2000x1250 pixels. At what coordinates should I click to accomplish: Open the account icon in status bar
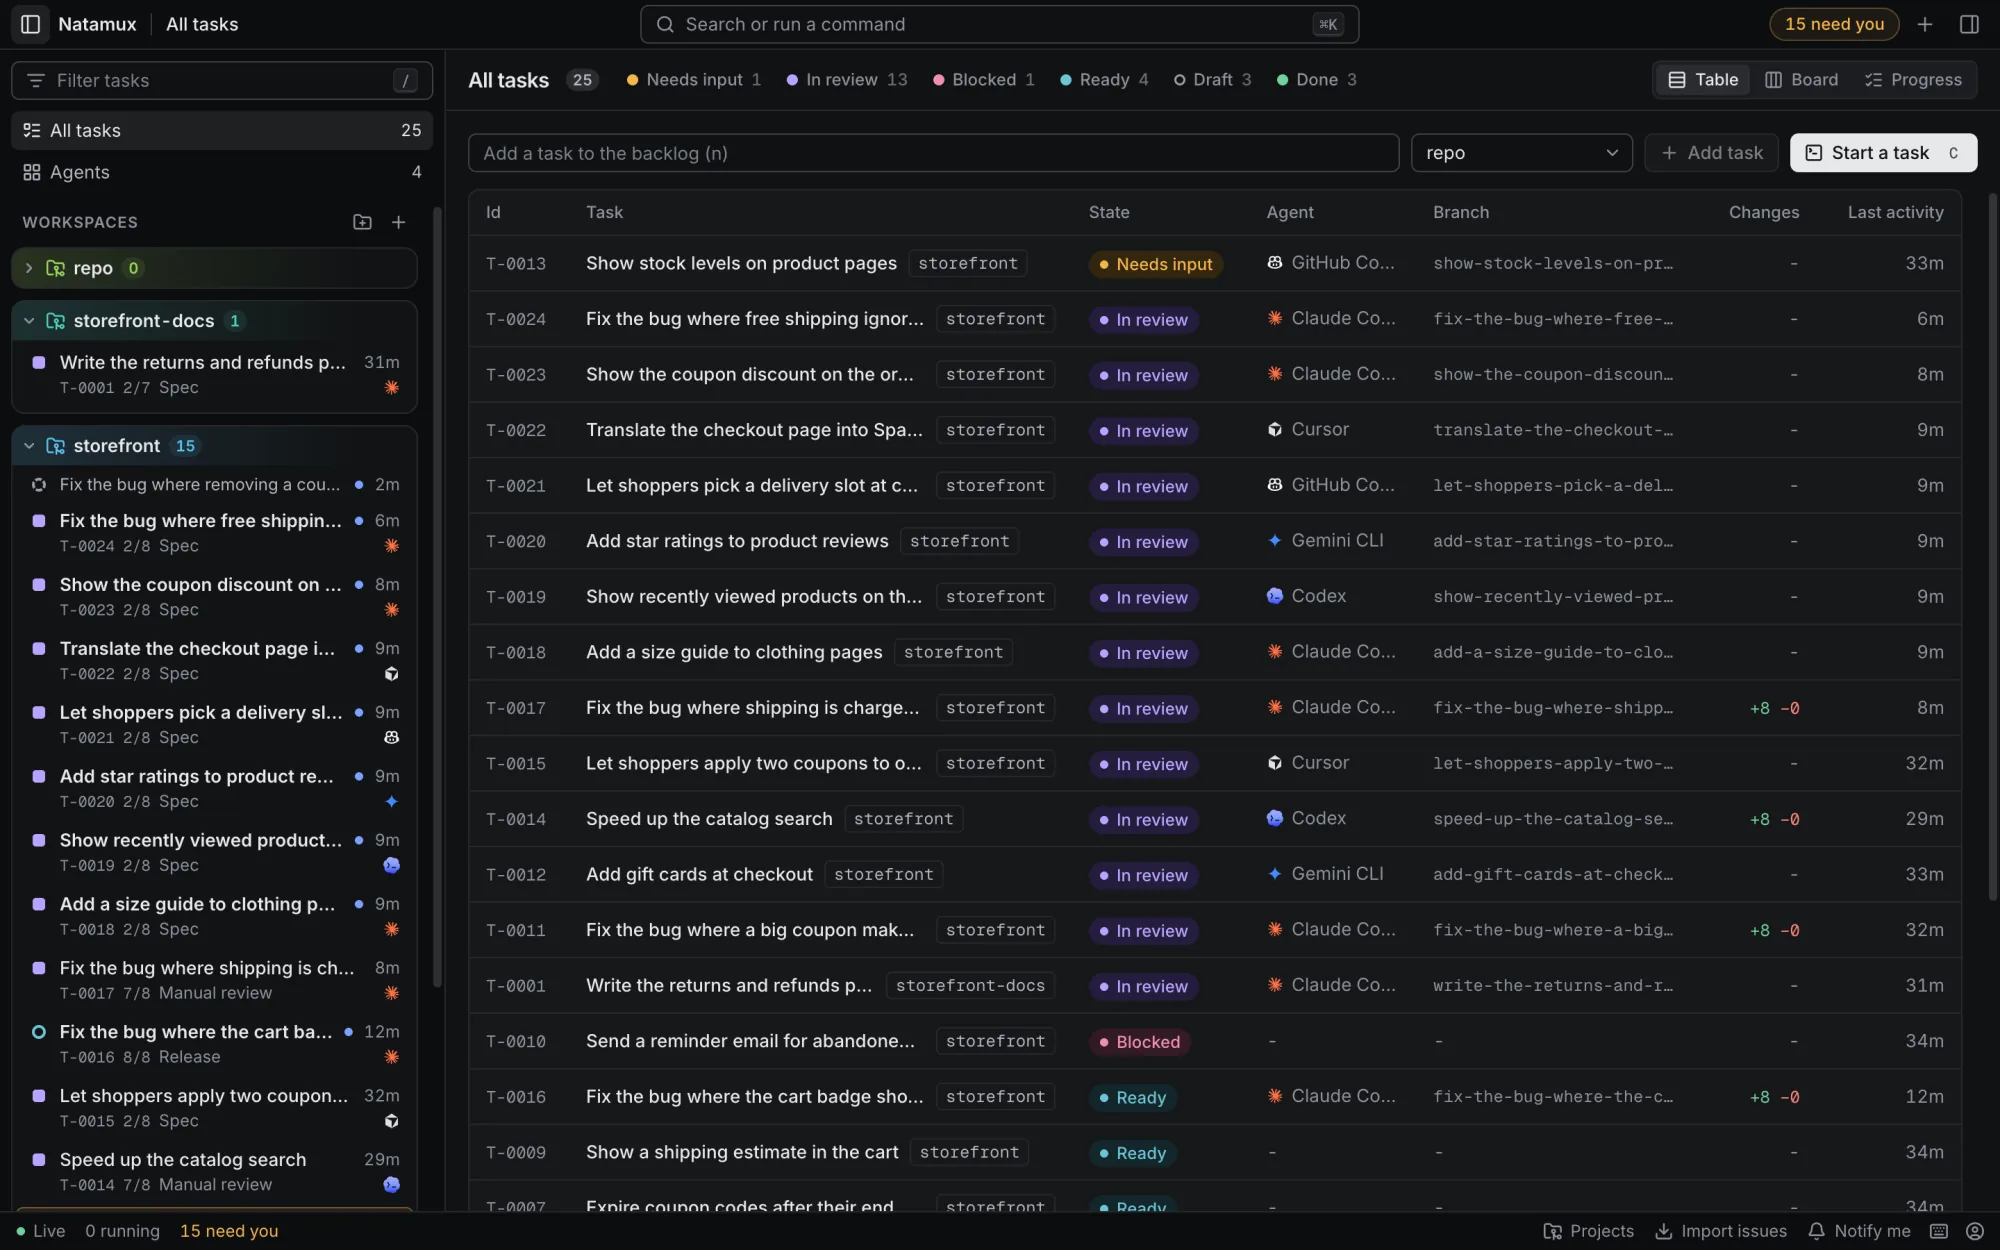tap(1974, 1231)
